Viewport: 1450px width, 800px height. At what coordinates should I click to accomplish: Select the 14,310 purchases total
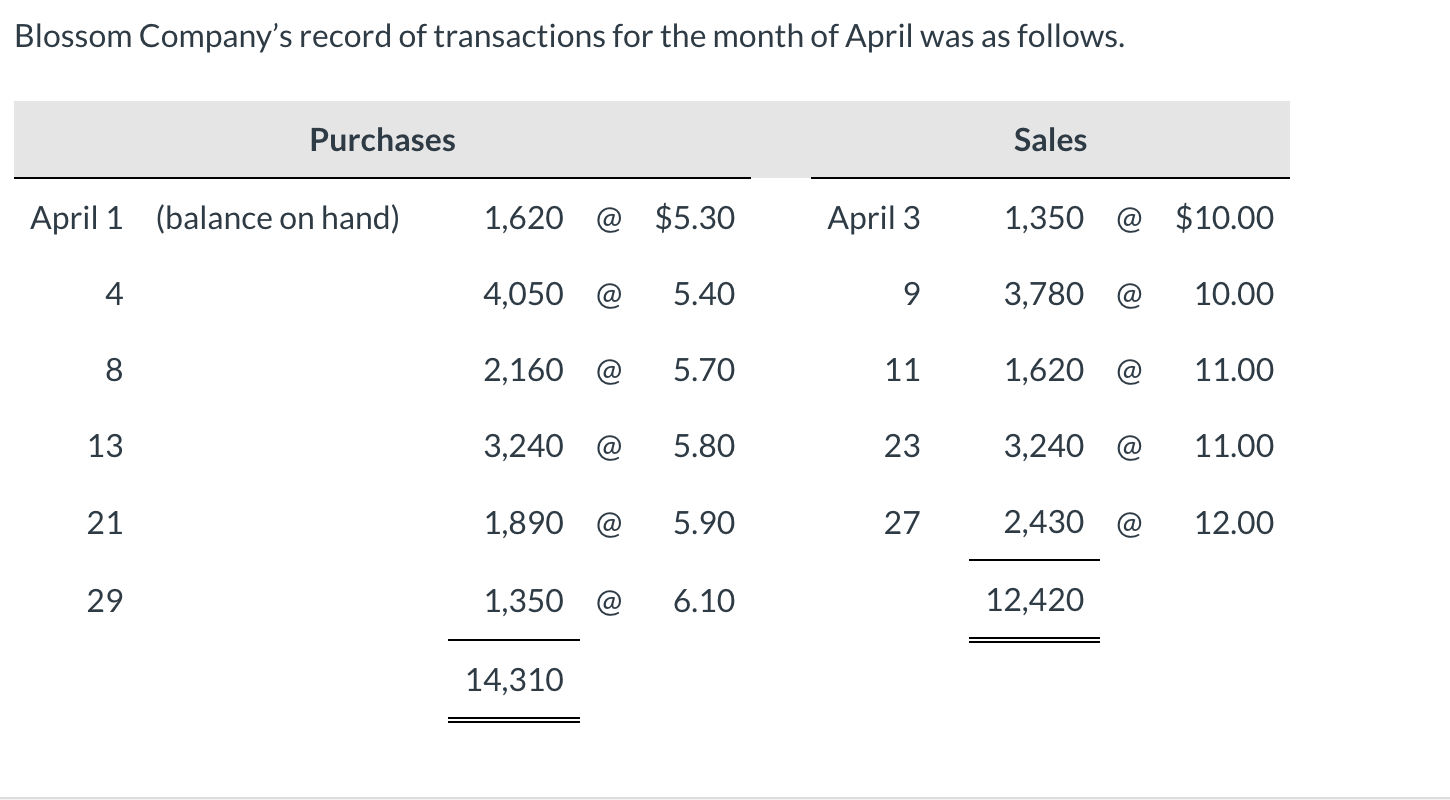tap(514, 681)
